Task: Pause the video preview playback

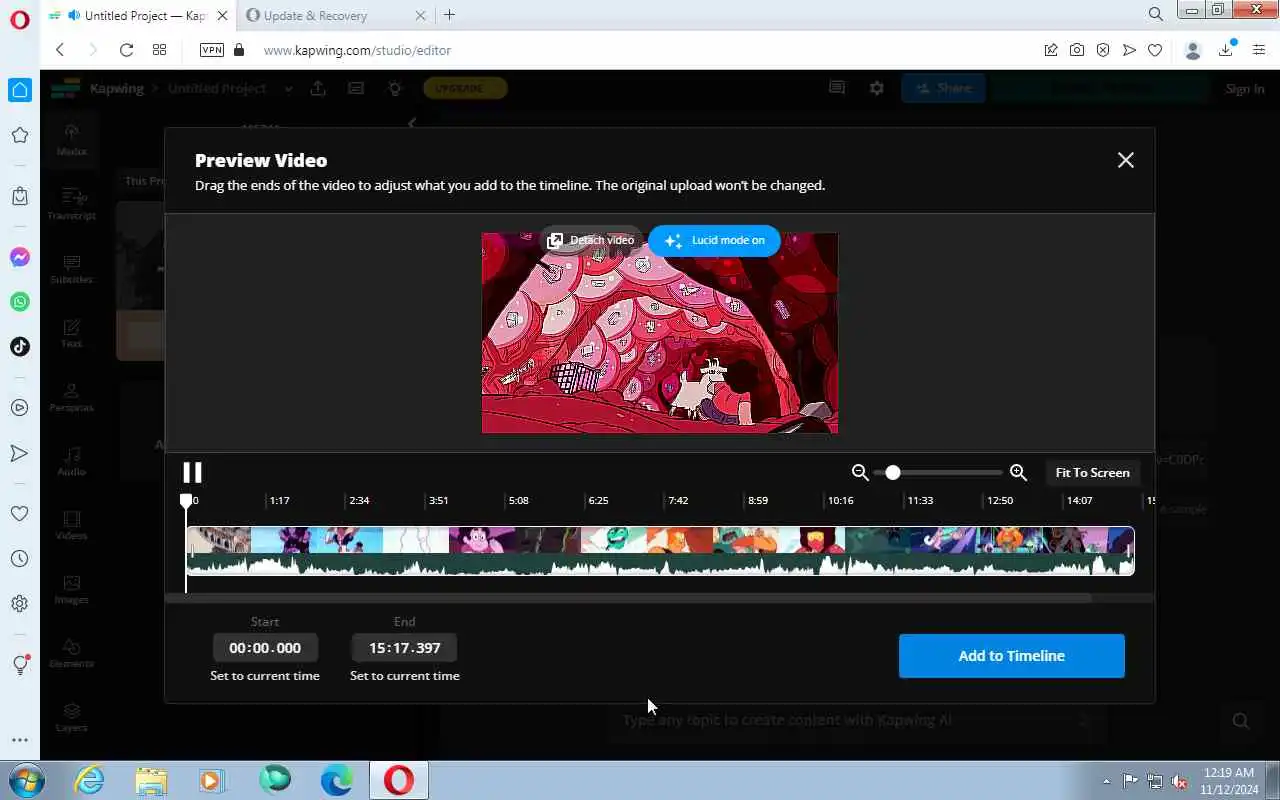Action: [192, 472]
